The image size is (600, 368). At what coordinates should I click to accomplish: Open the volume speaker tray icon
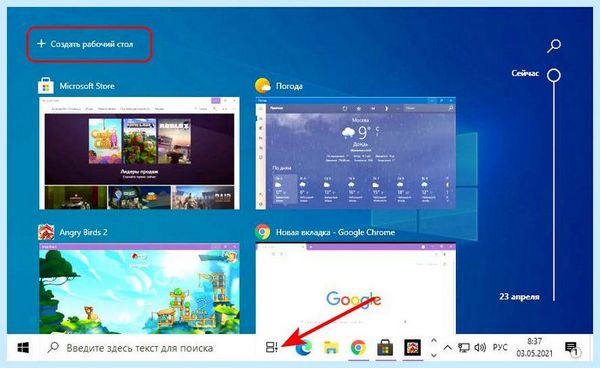(480, 347)
